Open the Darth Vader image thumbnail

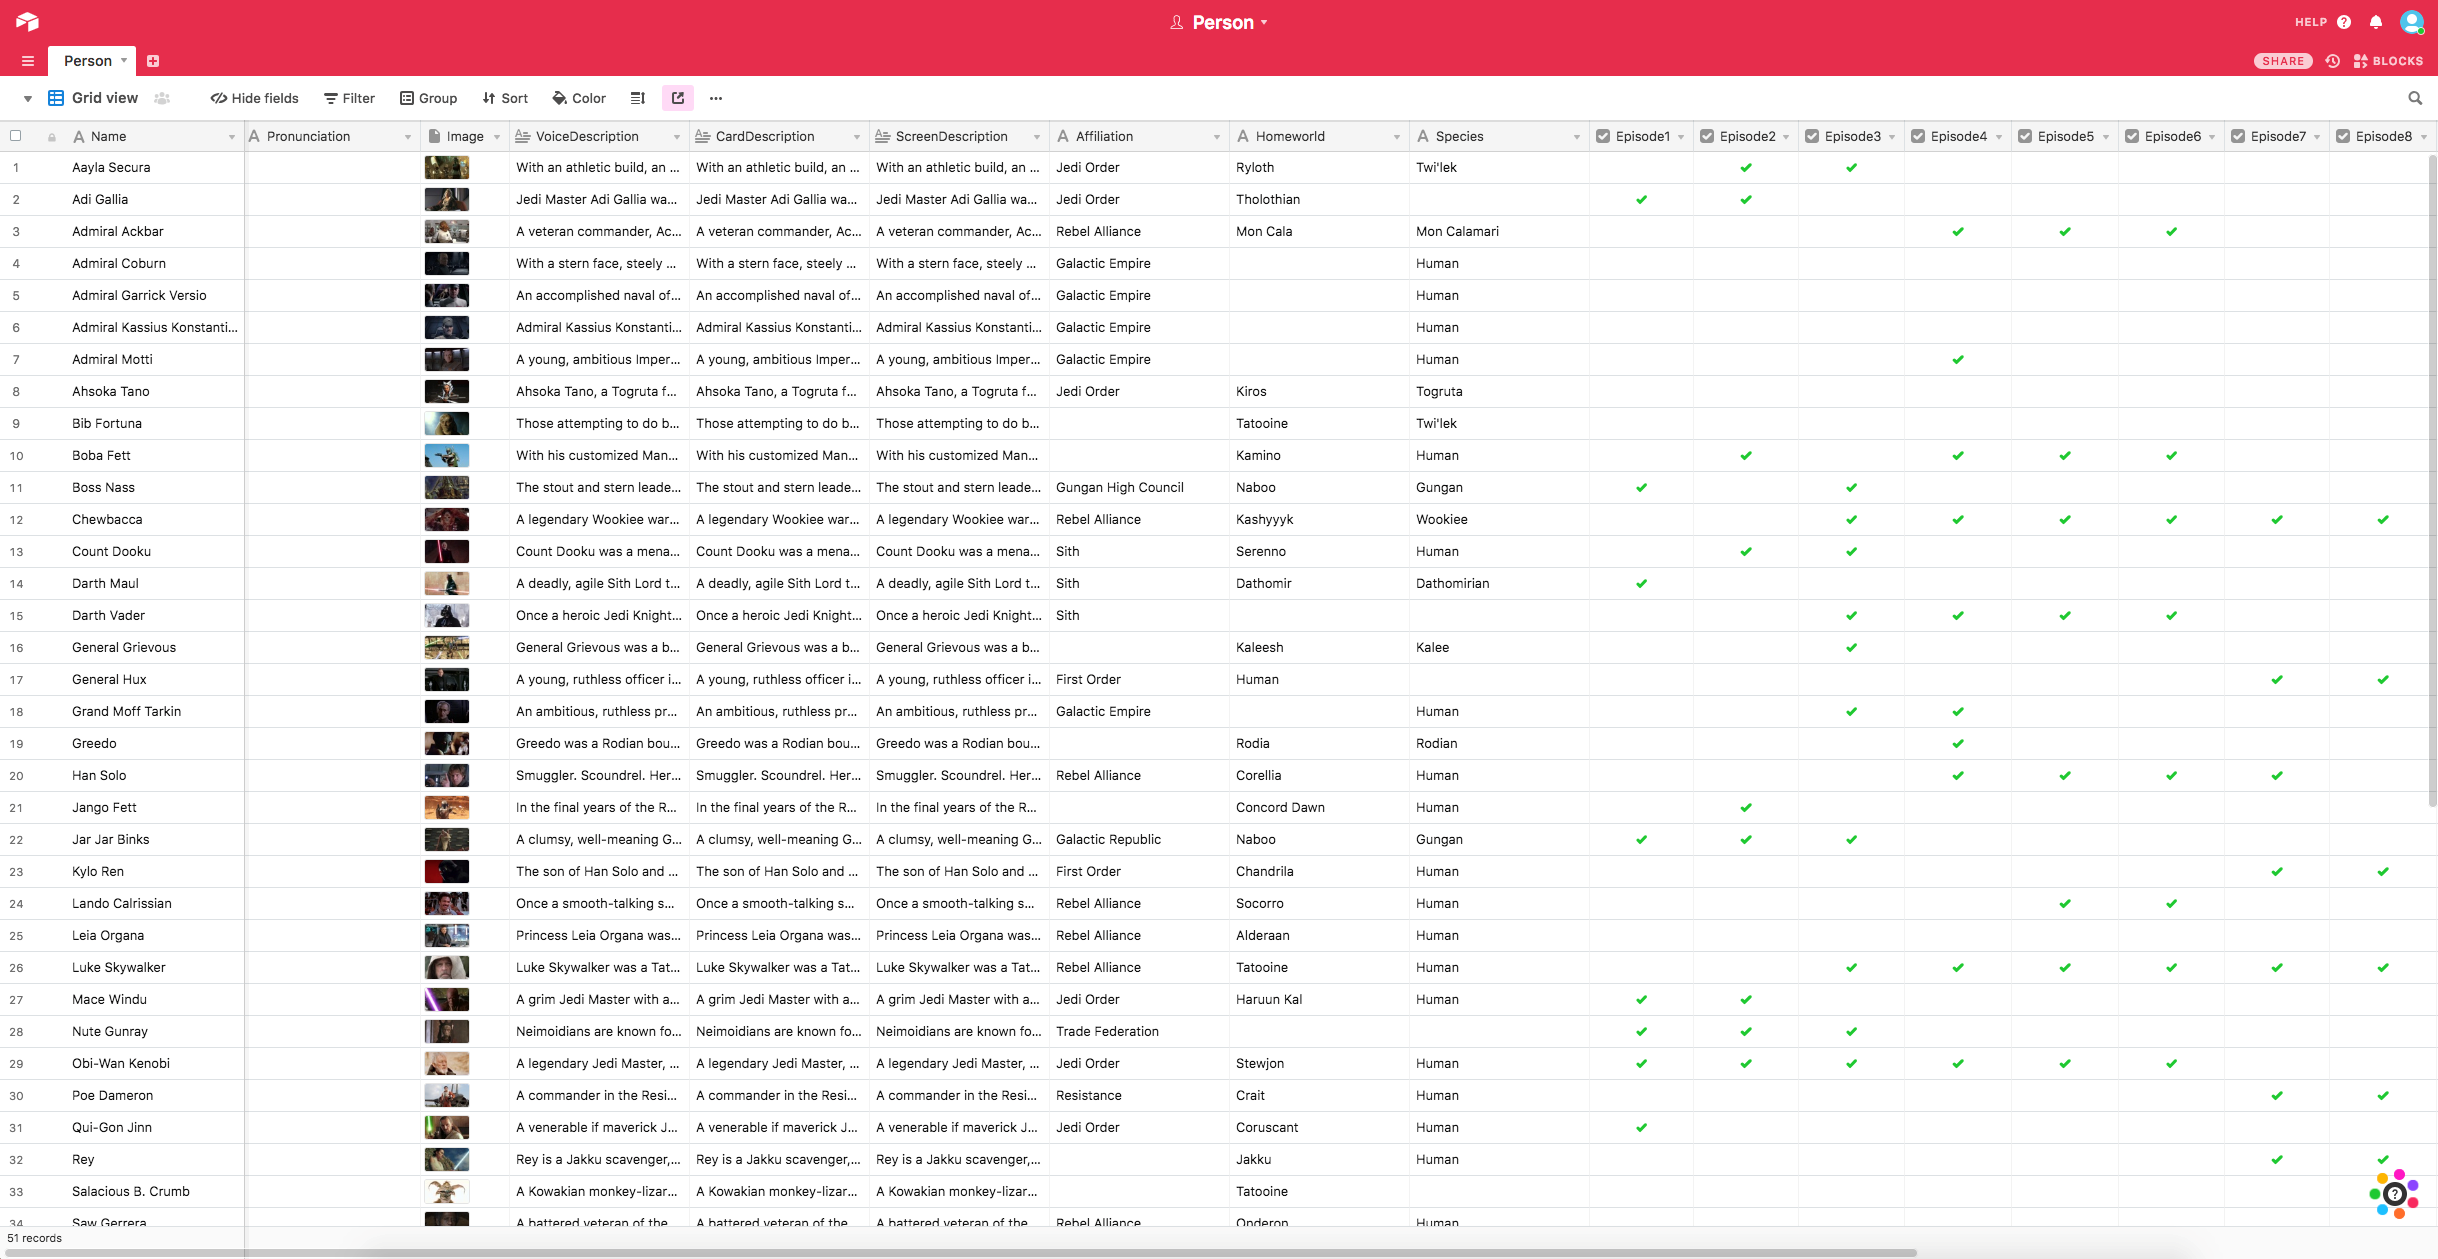coord(446,616)
